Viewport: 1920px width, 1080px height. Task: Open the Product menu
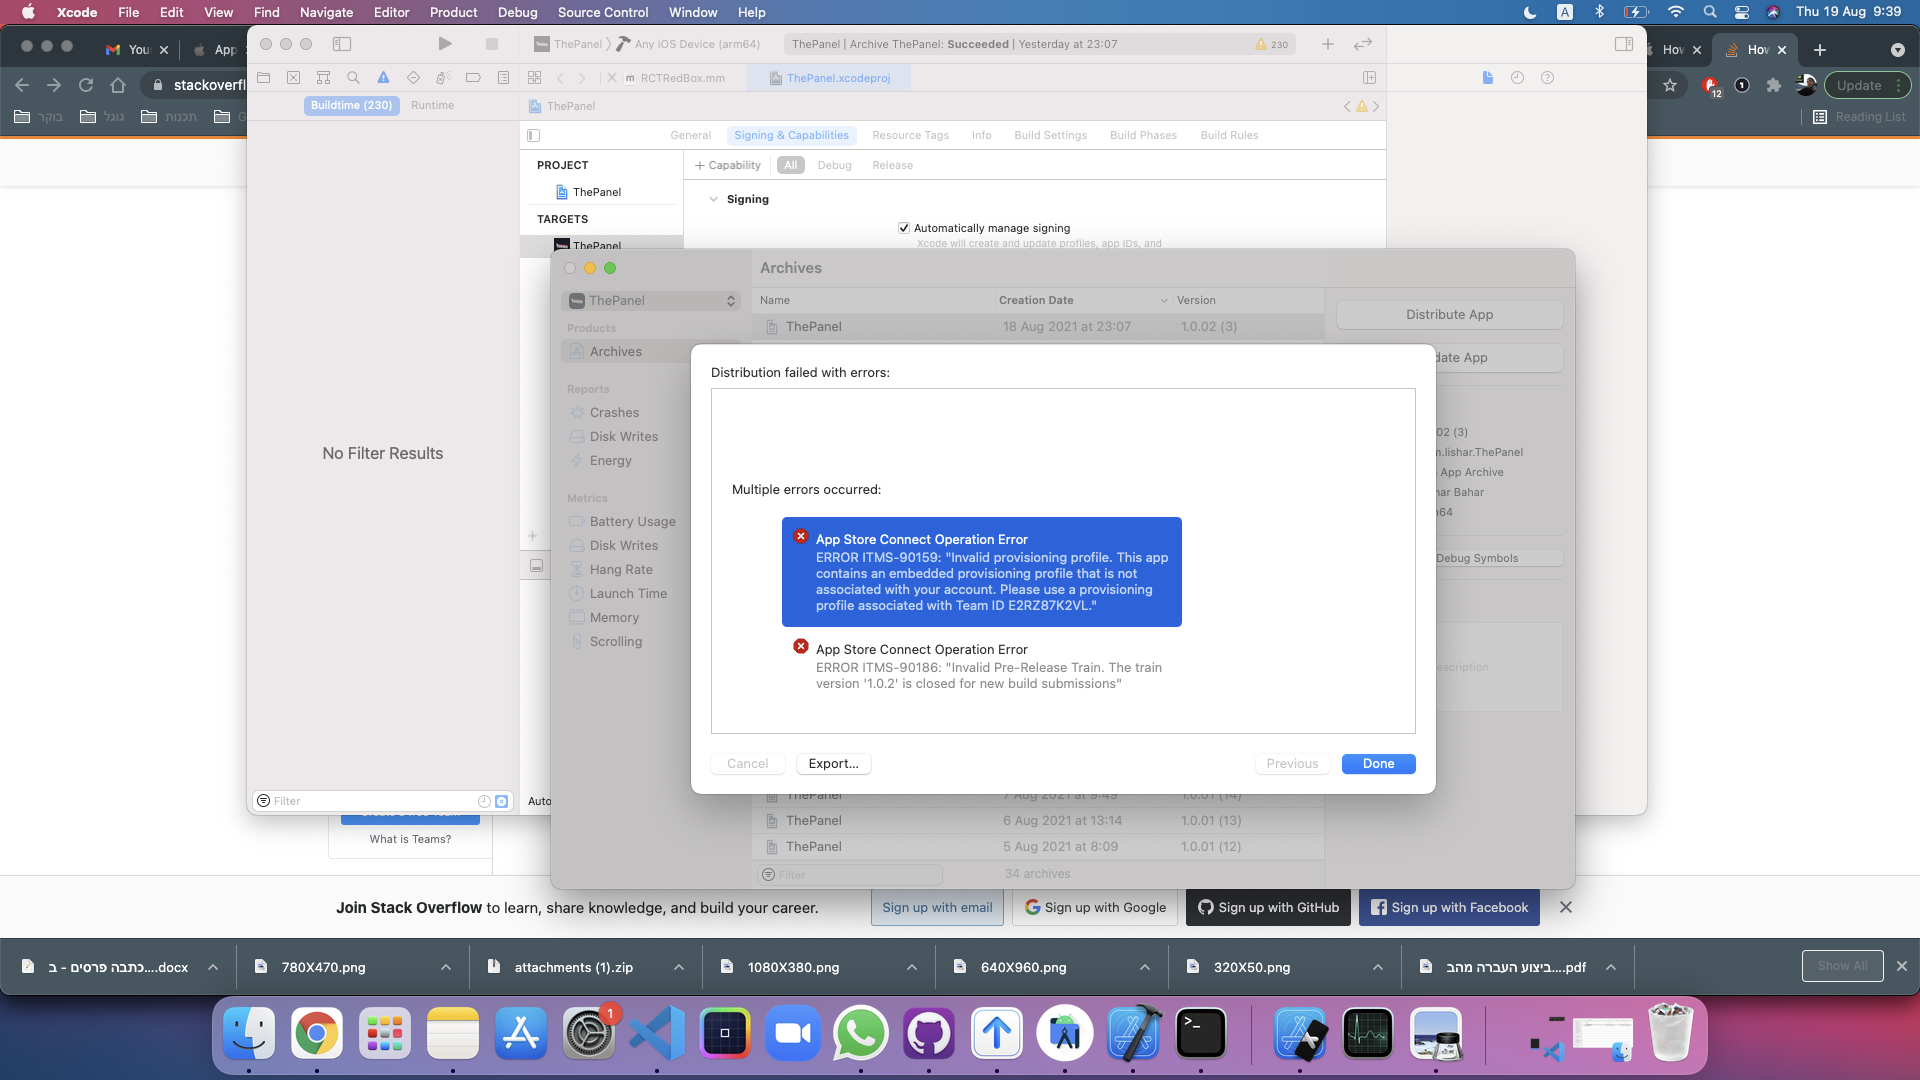click(x=453, y=12)
